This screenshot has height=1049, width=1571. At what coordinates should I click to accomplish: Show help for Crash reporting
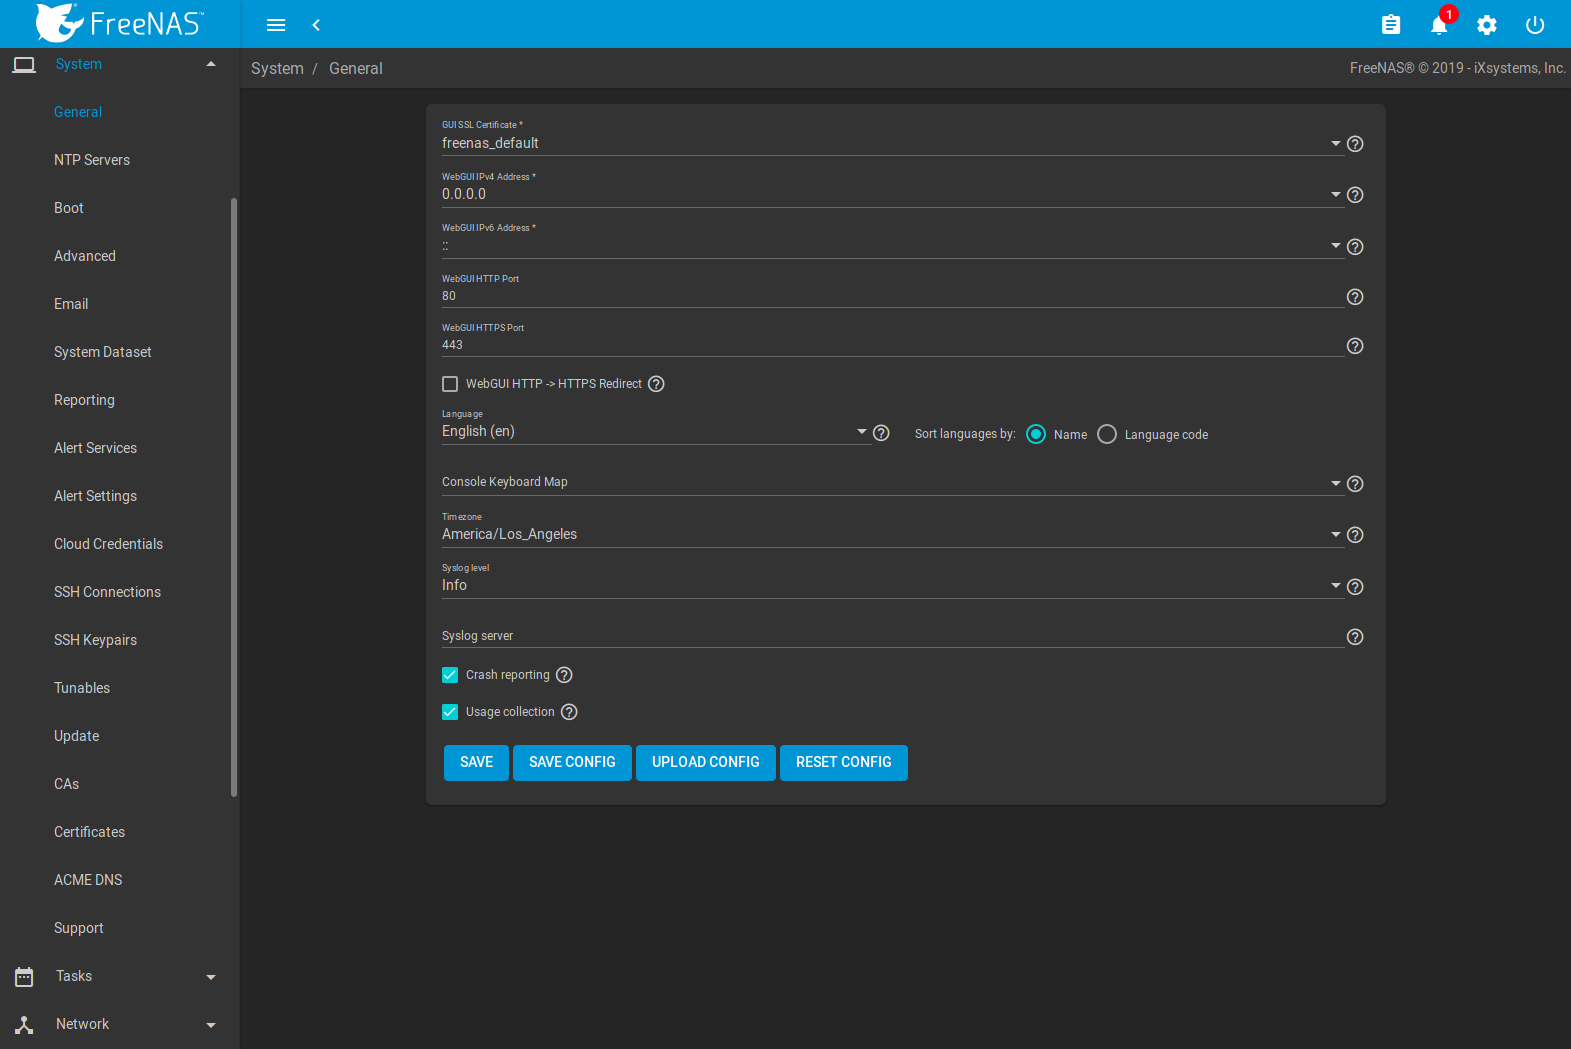pos(564,675)
